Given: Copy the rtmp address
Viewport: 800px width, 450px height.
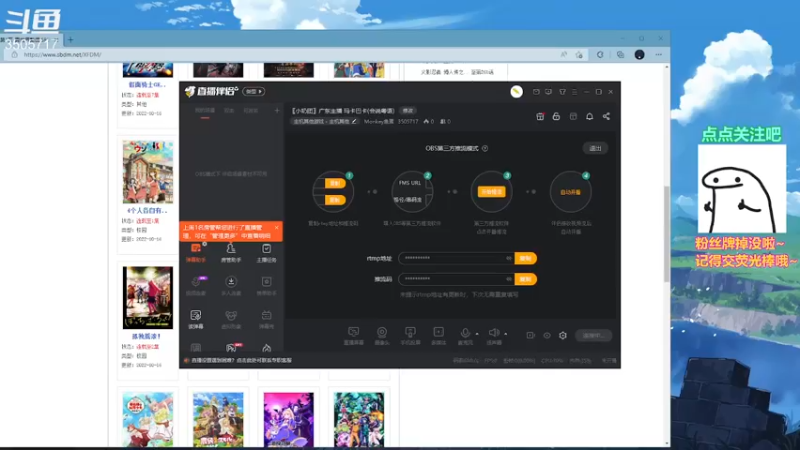Looking at the screenshot, I should 526,258.
